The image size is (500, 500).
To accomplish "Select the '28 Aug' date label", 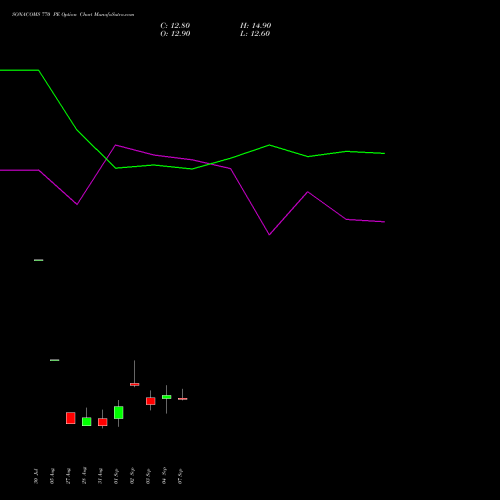I will click(84, 476).
